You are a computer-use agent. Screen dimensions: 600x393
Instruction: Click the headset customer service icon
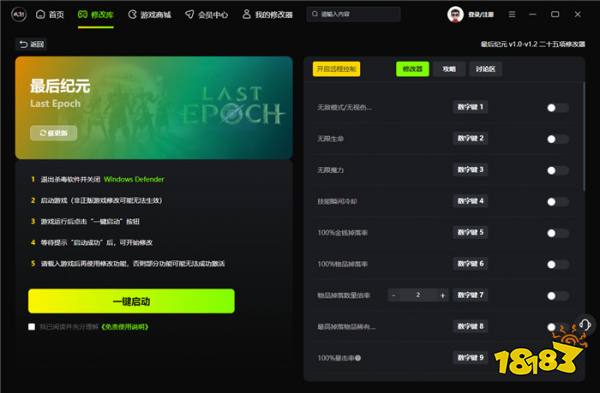[x=585, y=325]
